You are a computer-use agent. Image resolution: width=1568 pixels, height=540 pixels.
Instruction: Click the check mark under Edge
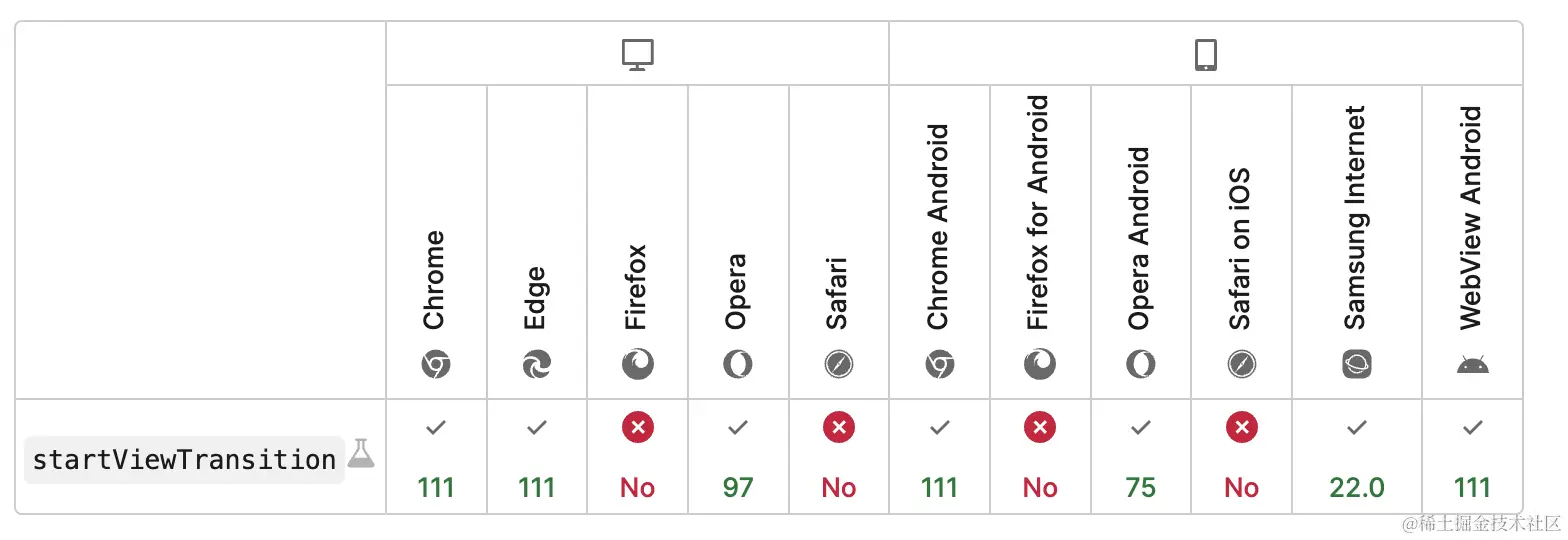coord(537,428)
